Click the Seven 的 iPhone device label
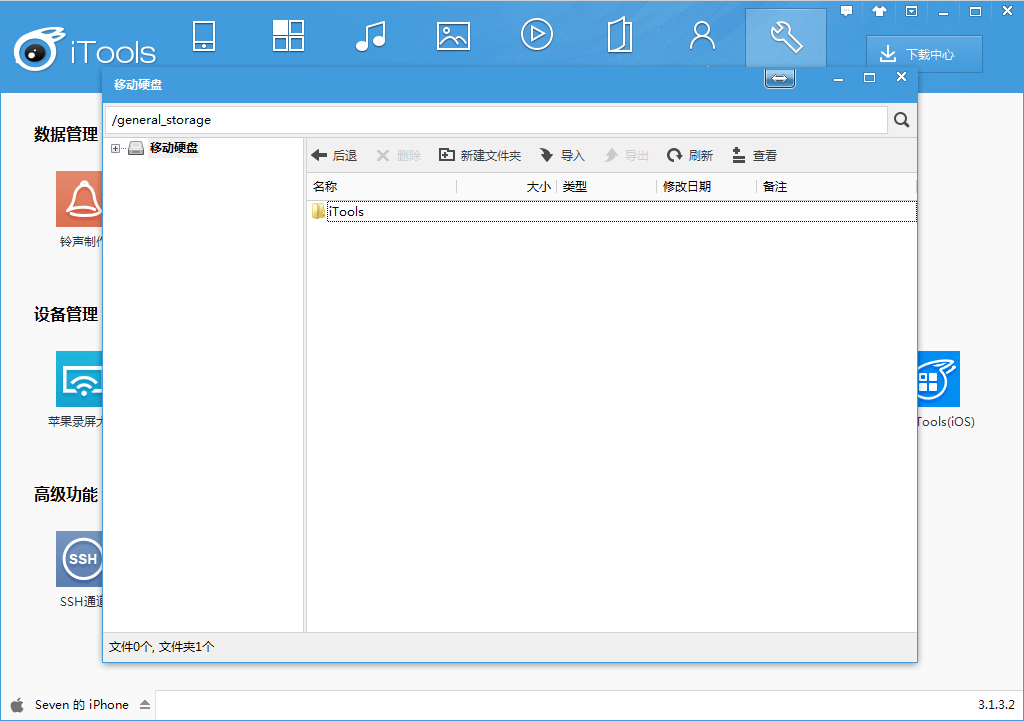Screen dimensions: 1024x721 [82, 705]
